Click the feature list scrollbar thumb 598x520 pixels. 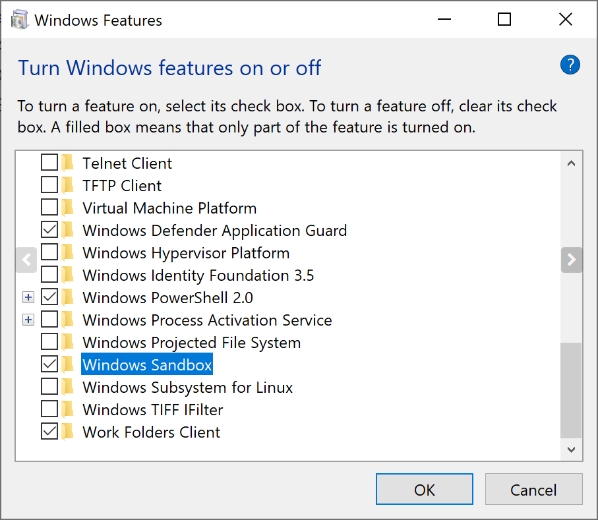[571, 391]
